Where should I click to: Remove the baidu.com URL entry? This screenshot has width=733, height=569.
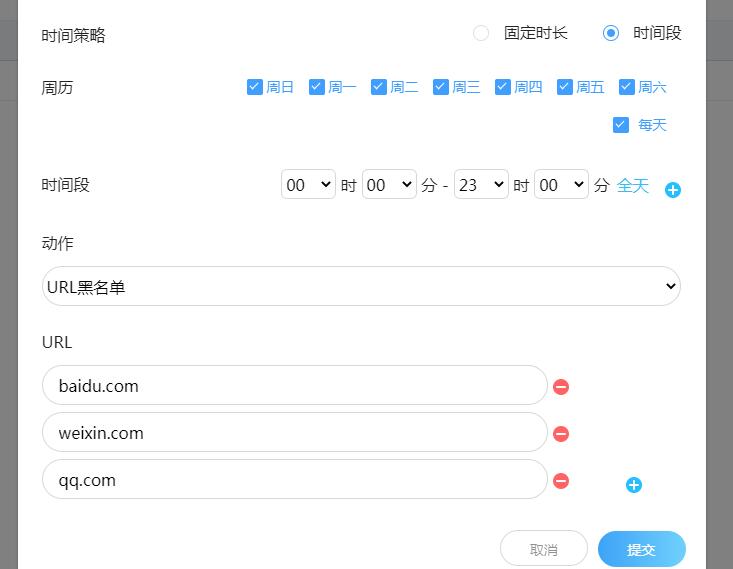click(x=561, y=387)
